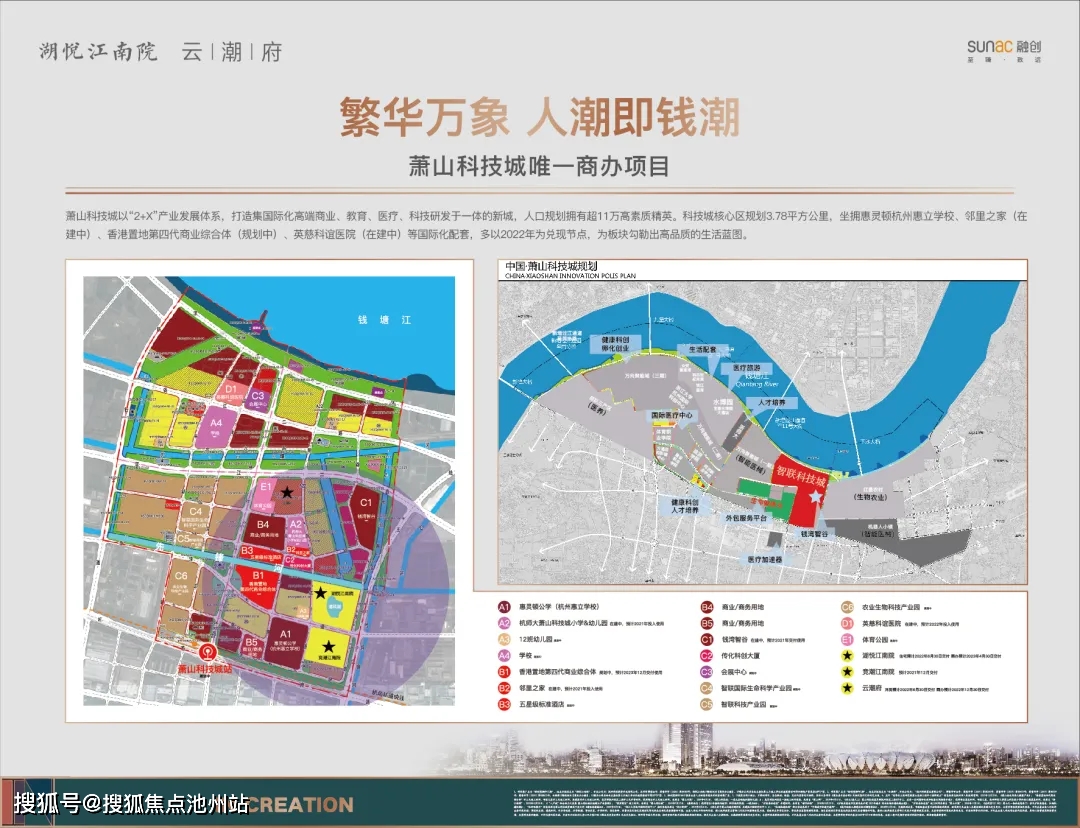Screen dimensions: 1080x828
Task: Click the 湖悦江南院 calligraphy title
Action: (98, 51)
